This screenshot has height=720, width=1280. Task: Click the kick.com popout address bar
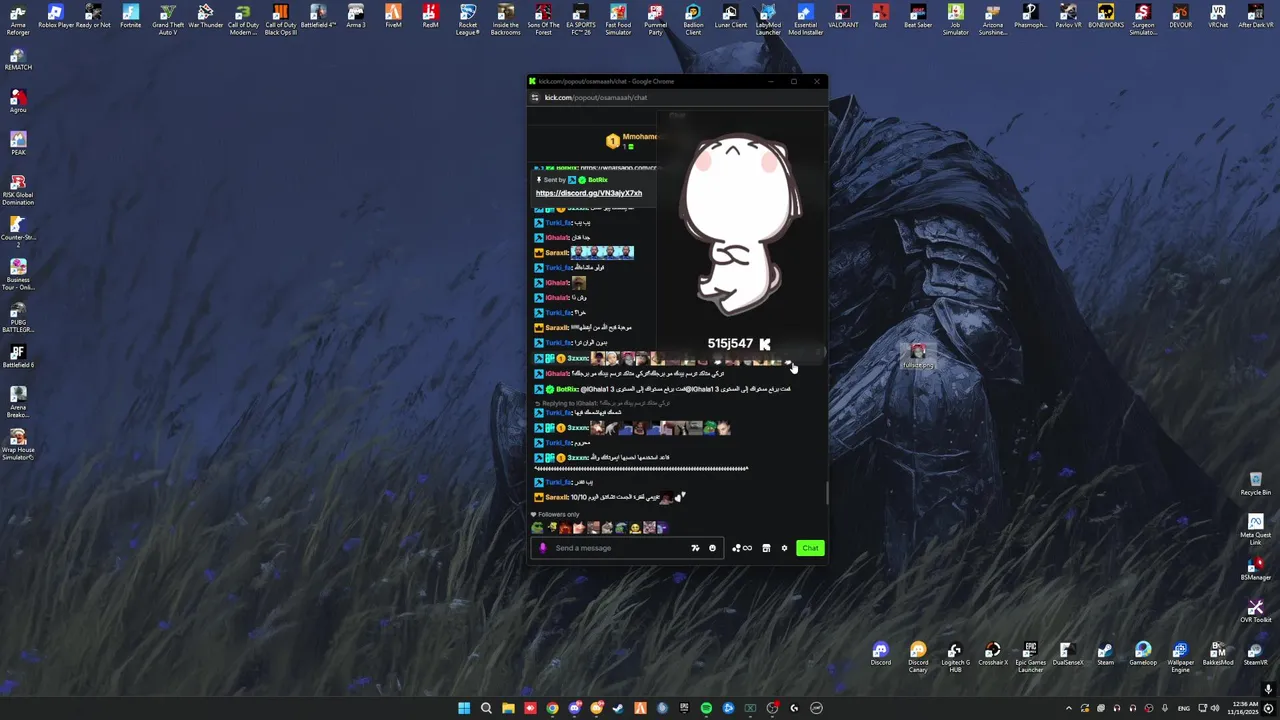pyautogui.click(x=596, y=97)
